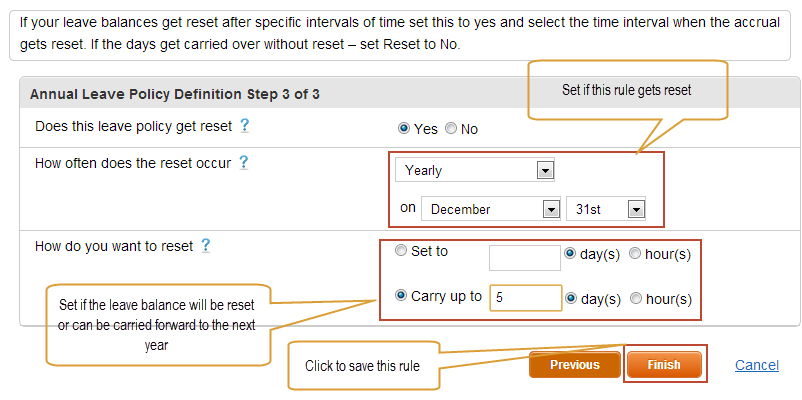Screen dimensions: 802x400
Task: Open the 31st day dropdown
Action: pyautogui.click(x=606, y=209)
